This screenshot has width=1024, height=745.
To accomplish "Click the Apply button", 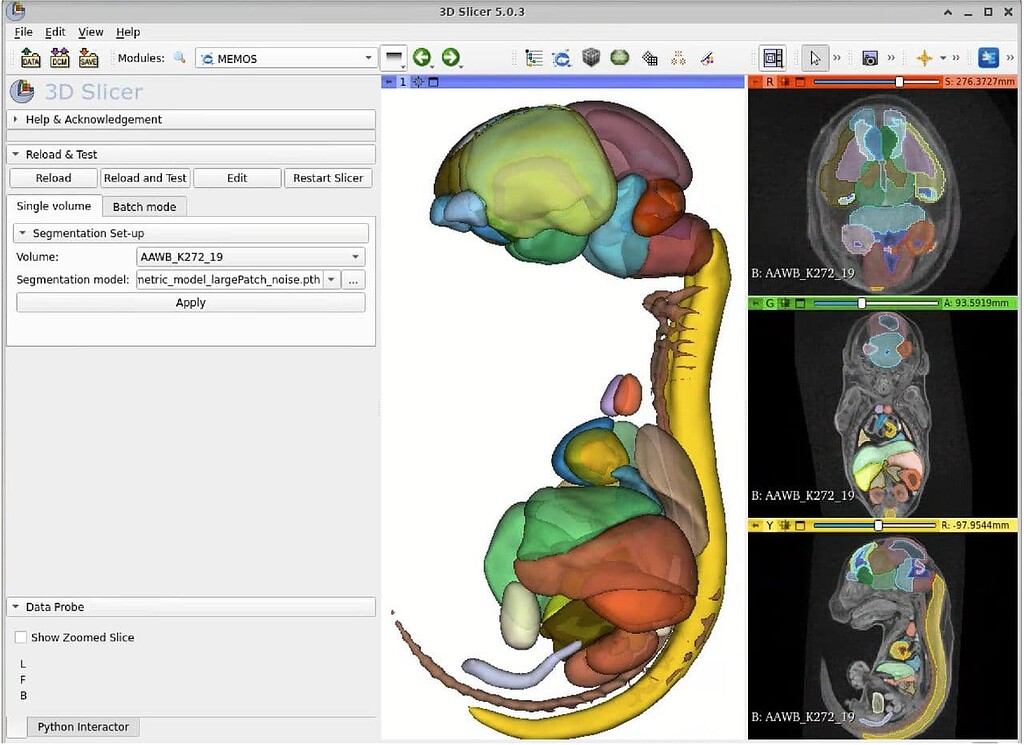I will pyautogui.click(x=190, y=302).
